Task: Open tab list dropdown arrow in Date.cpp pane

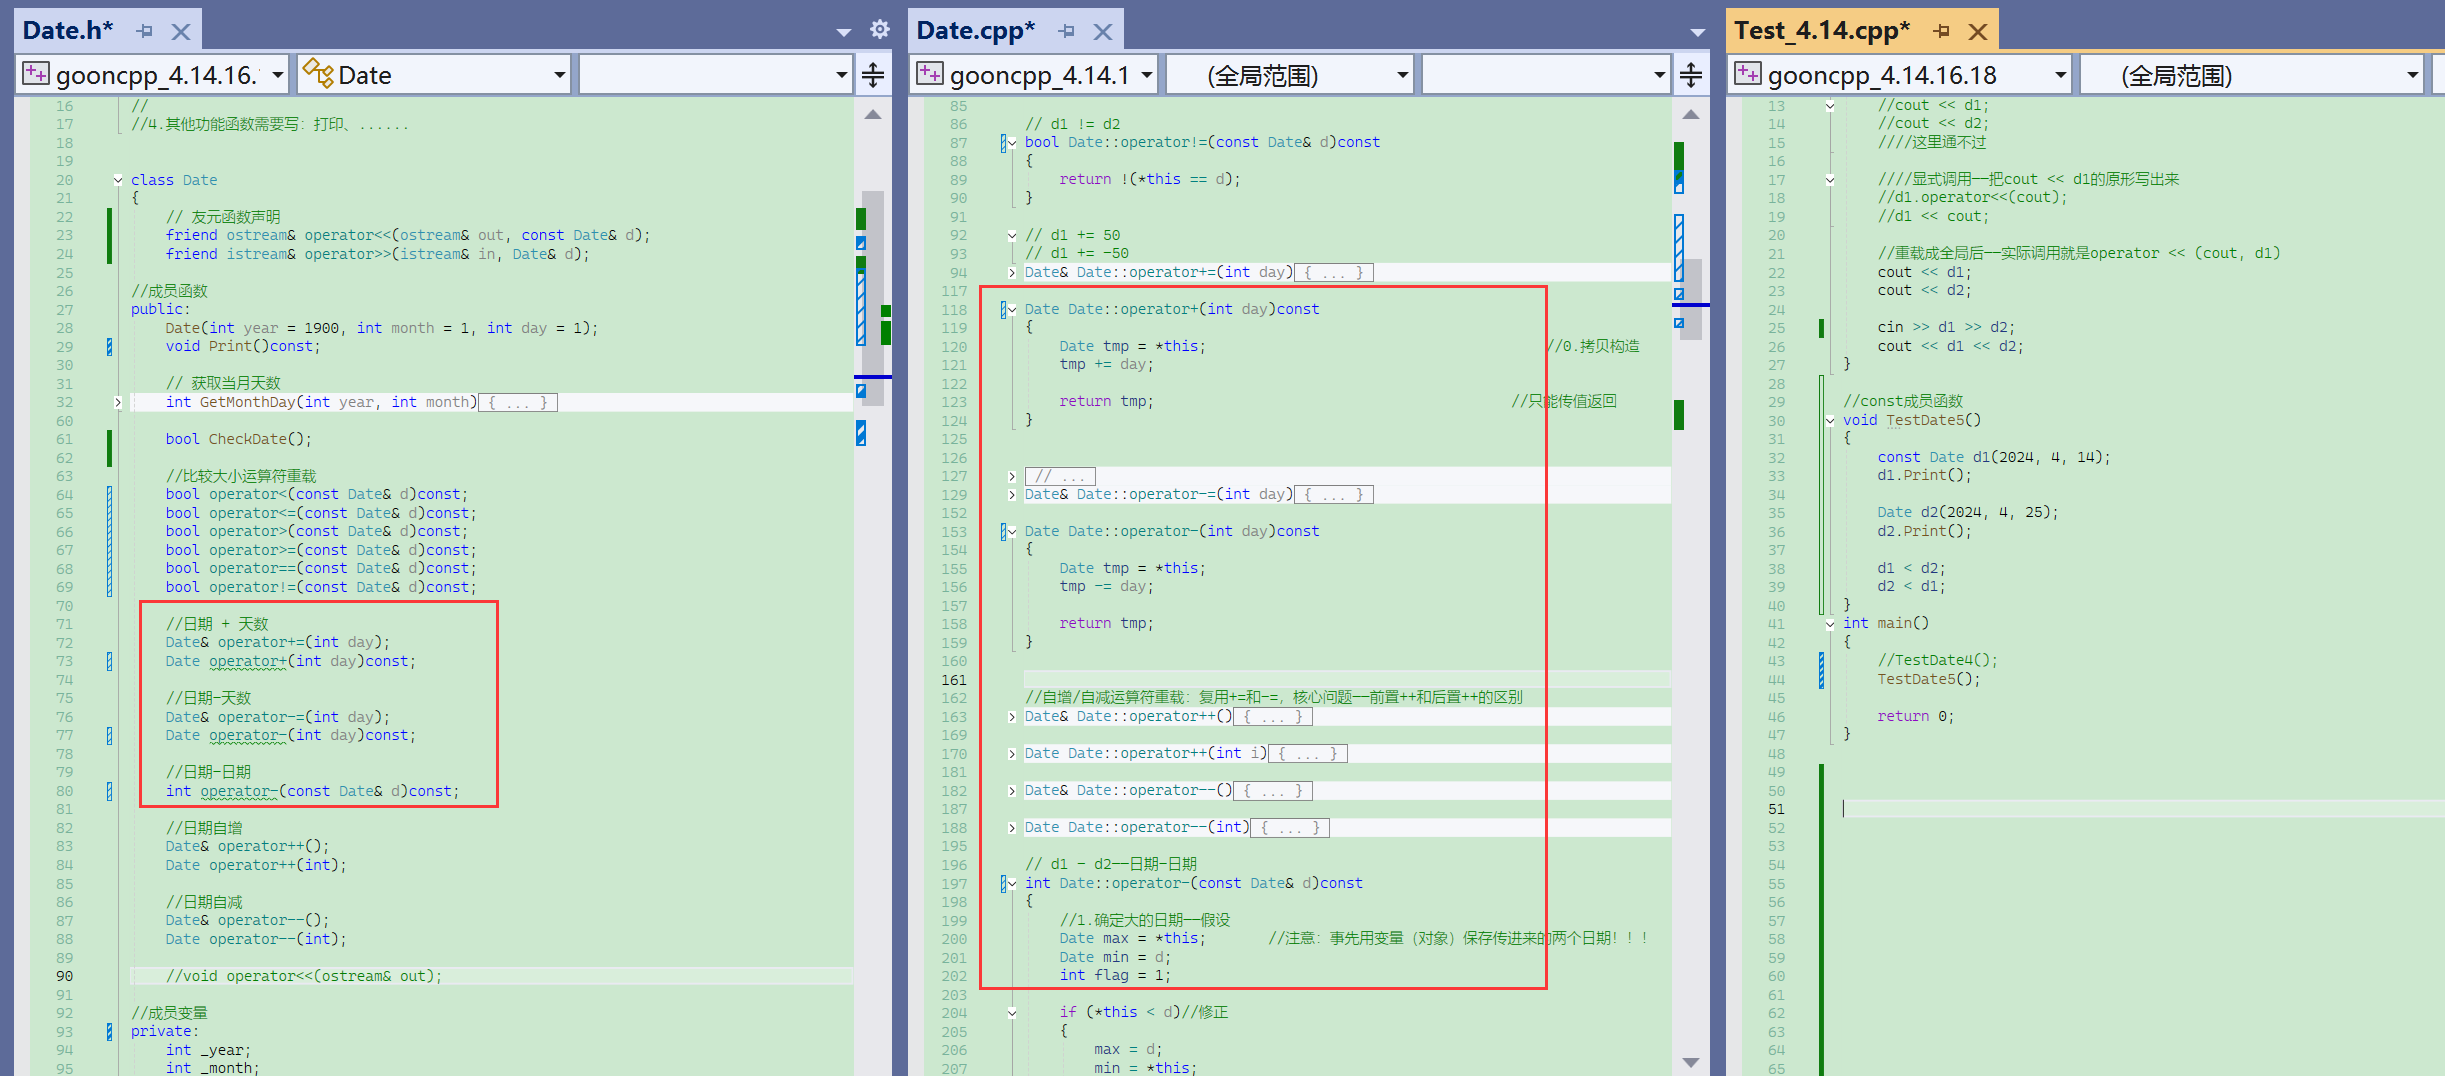Action: click(1698, 32)
